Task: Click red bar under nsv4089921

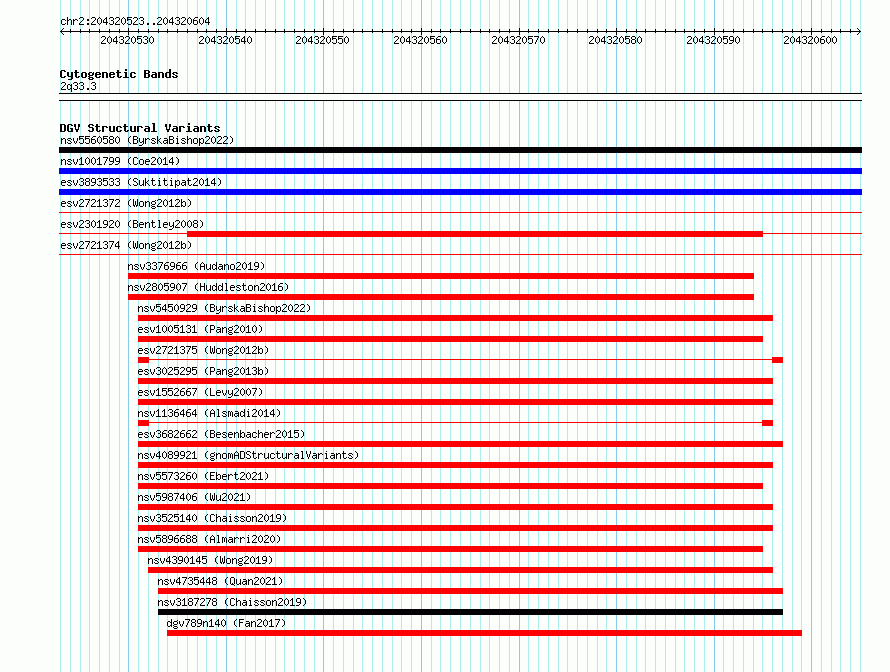Action: tap(455, 465)
